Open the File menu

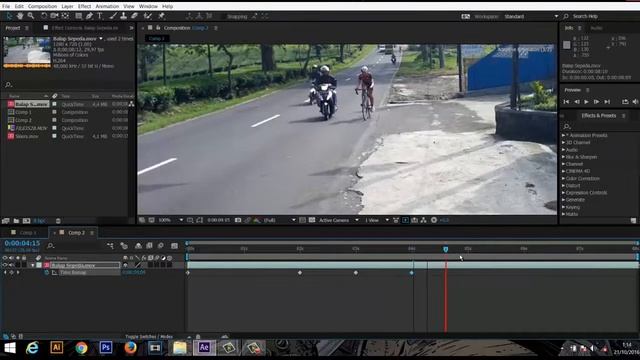tap(6, 6)
